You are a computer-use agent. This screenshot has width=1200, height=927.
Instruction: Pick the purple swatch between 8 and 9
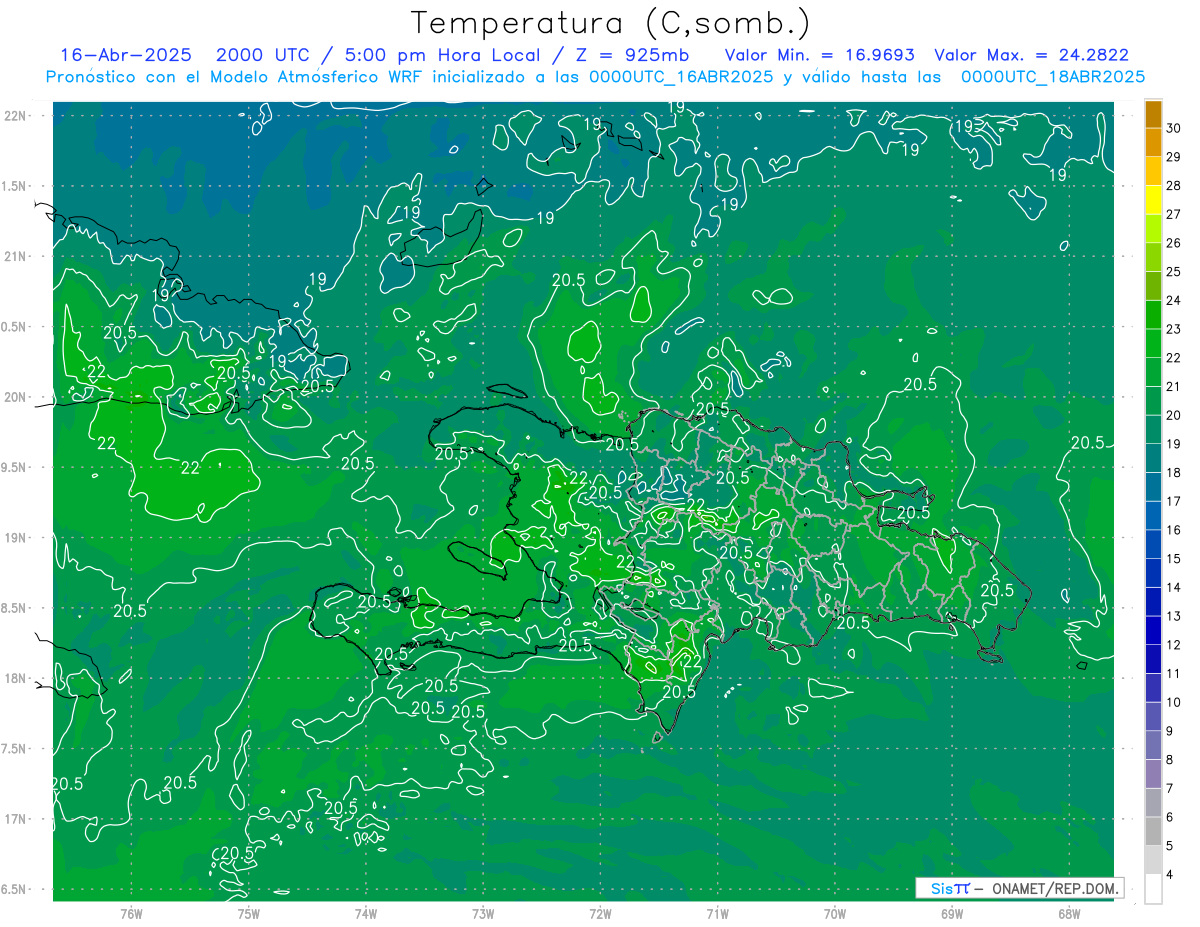click(x=1153, y=746)
